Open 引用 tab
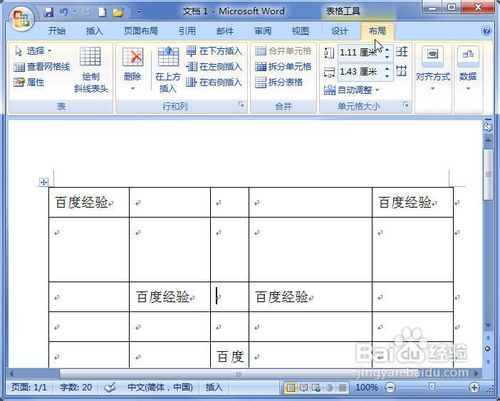 point(187,31)
